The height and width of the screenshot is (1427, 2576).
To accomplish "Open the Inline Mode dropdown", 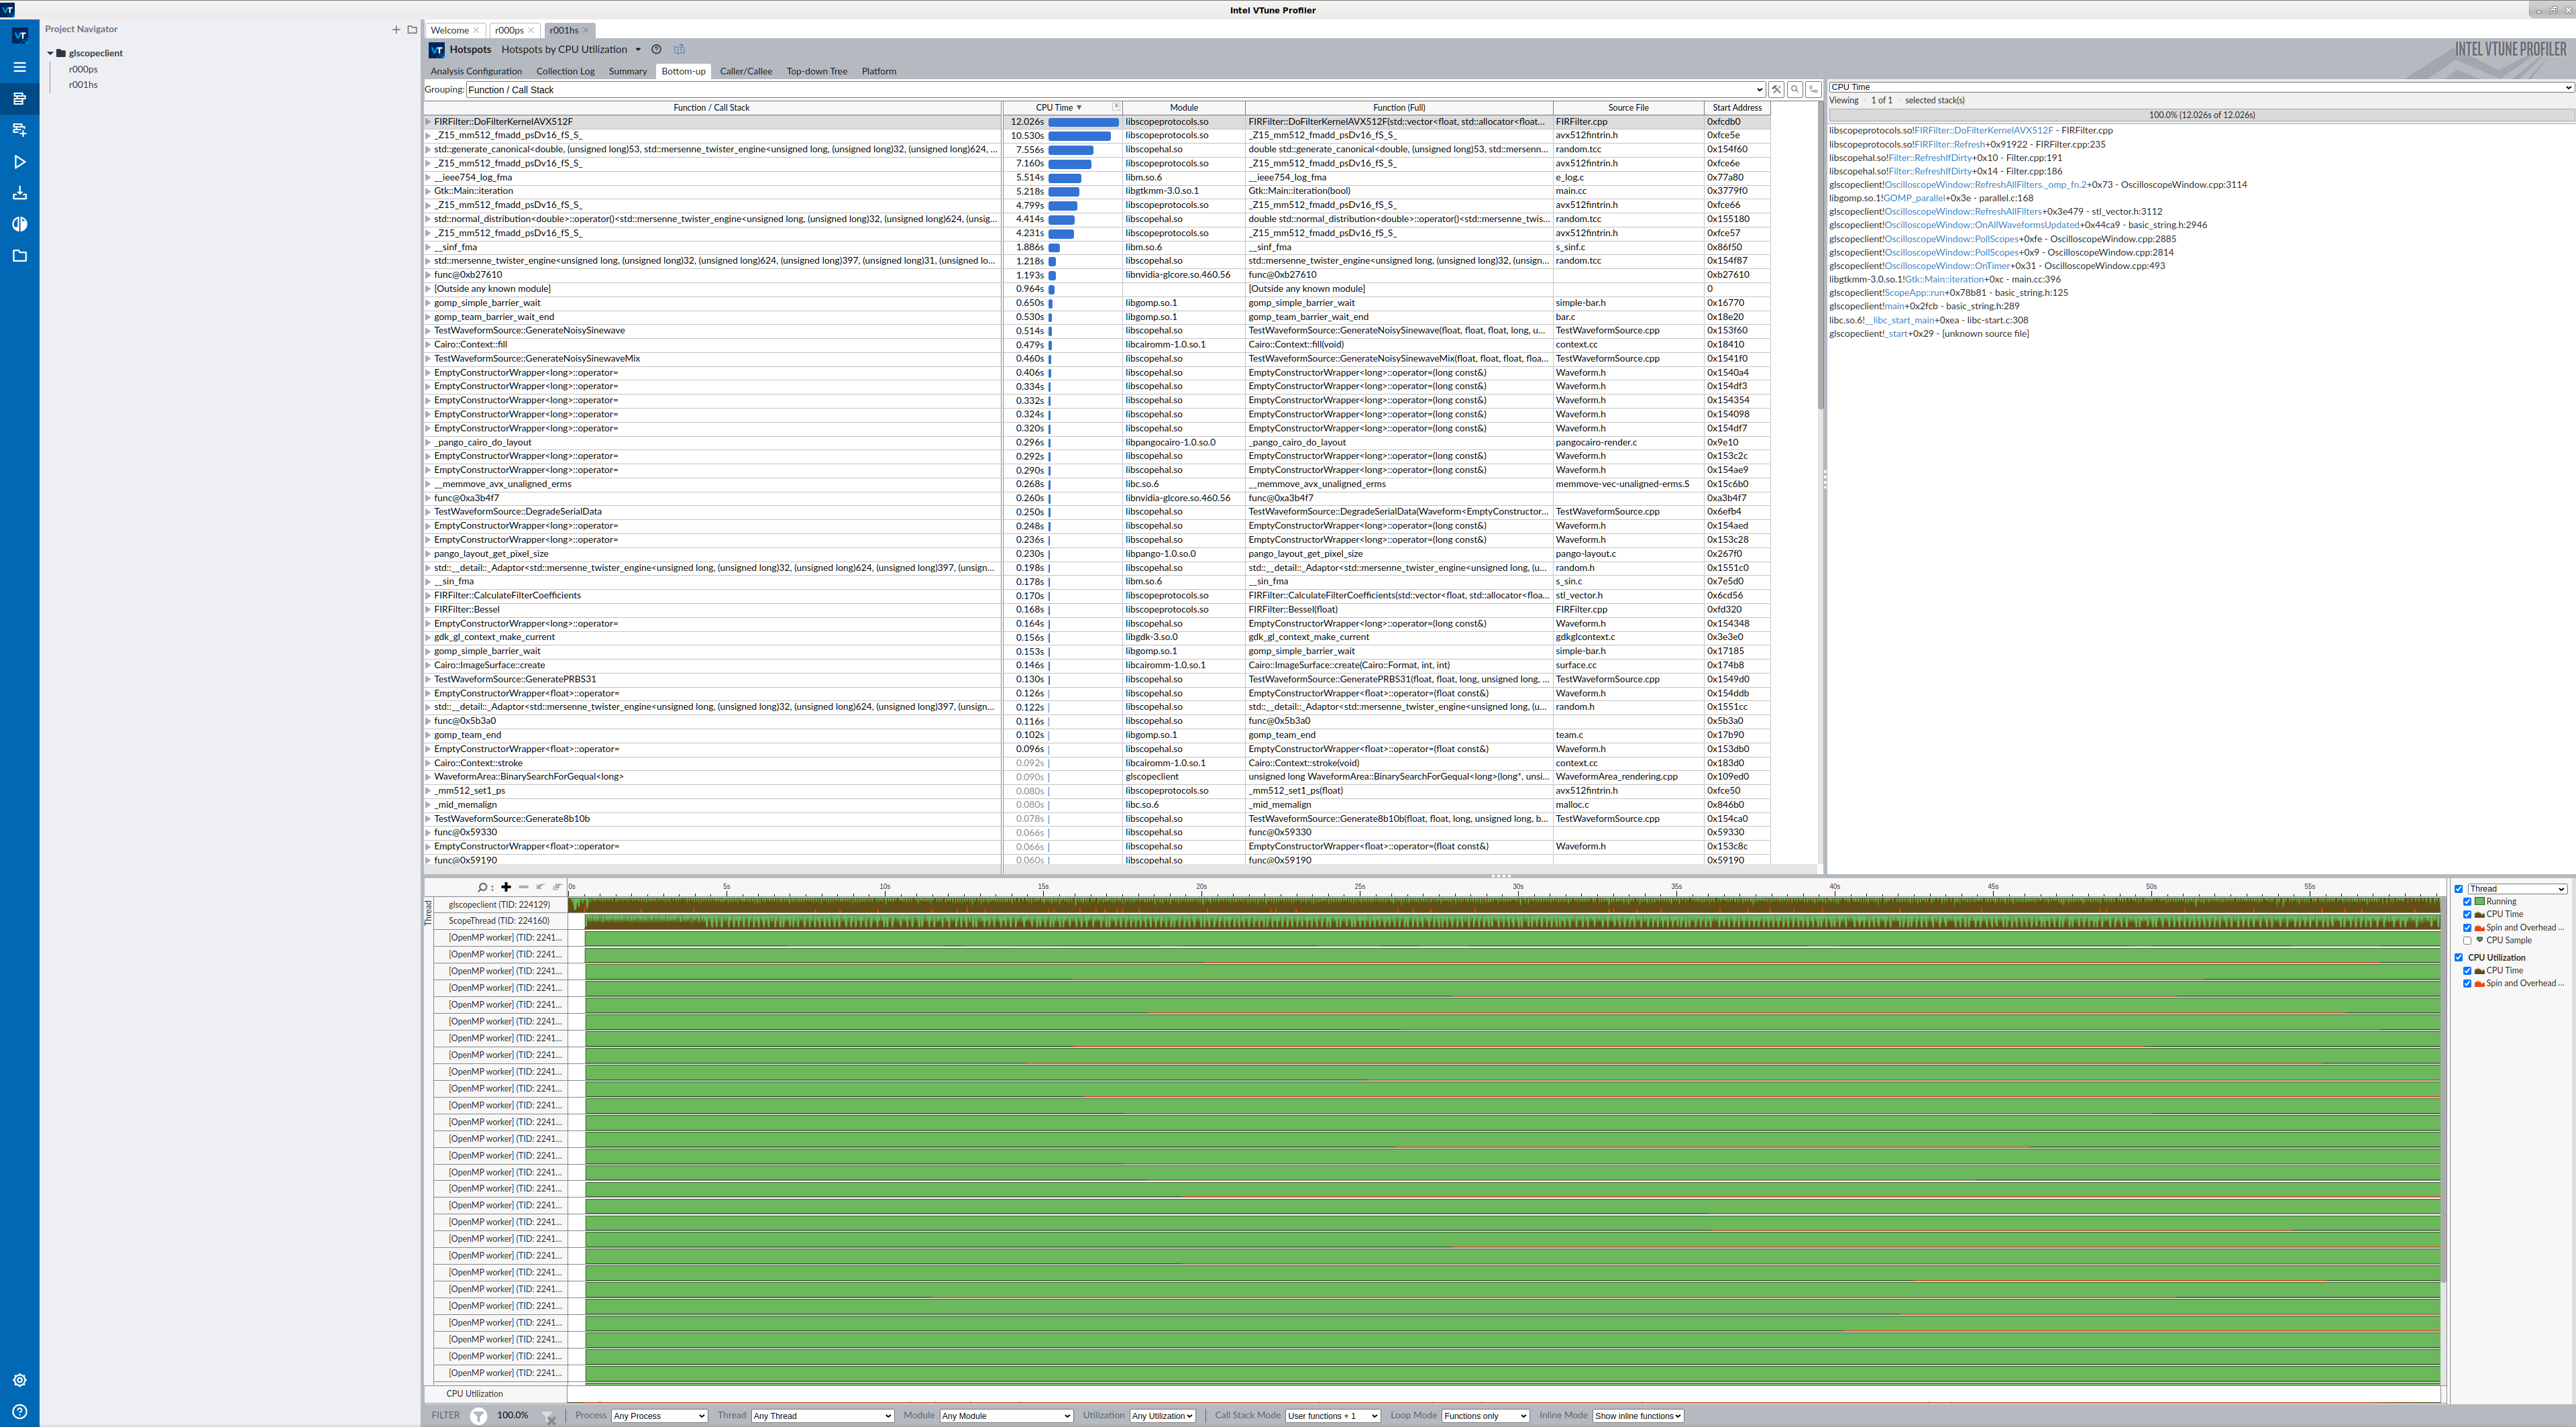I will (x=1638, y=1416).
